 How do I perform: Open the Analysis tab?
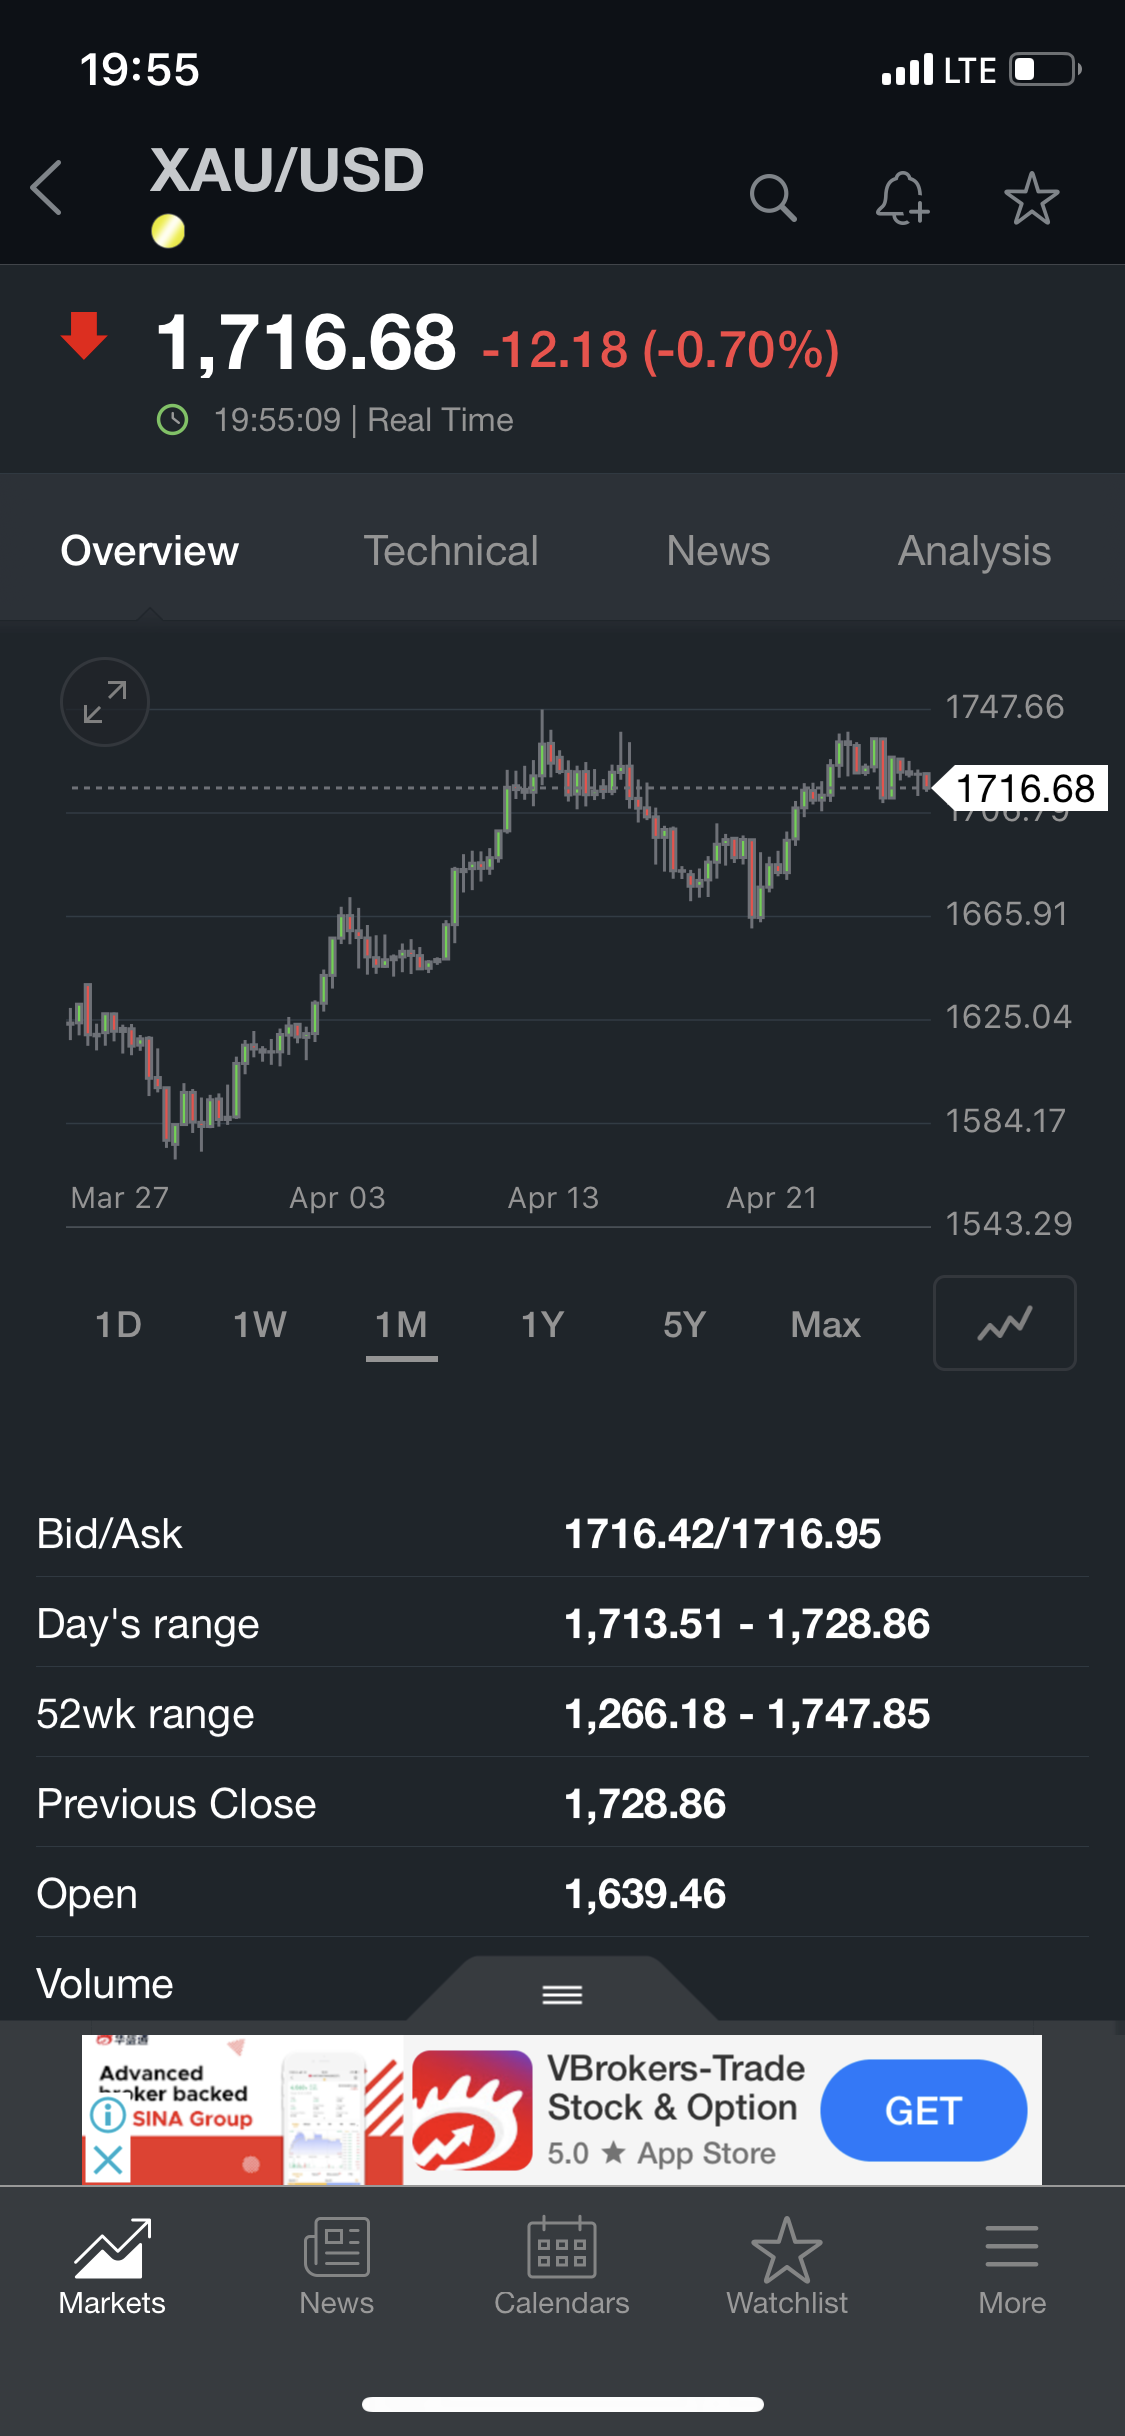(973, 551)
